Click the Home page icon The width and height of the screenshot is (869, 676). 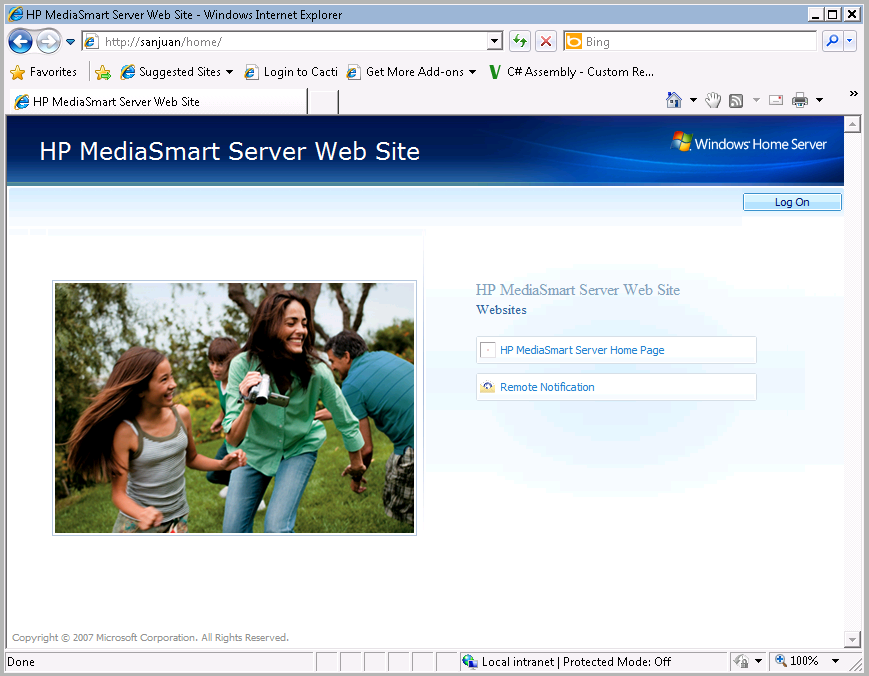674,100
